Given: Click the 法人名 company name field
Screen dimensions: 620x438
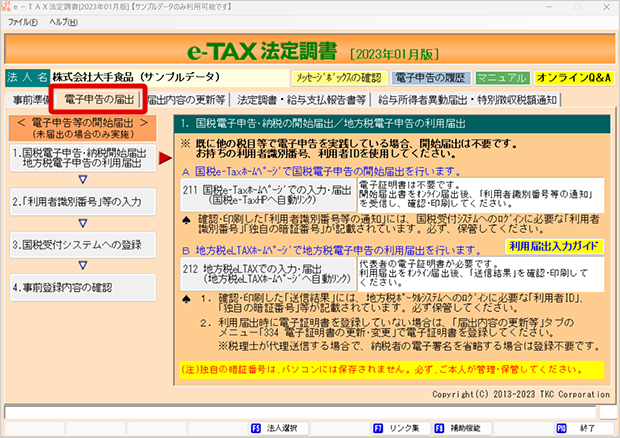Looking at the screenshot, I should click(x=170, y=77).
